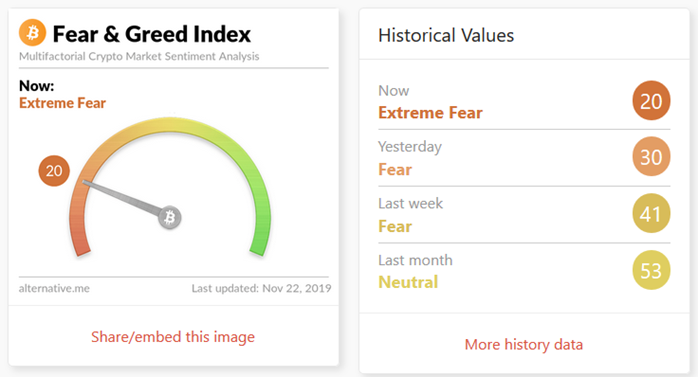Click the alternative.me source text
The image size is (698, 377).
(x=54, y=288)
